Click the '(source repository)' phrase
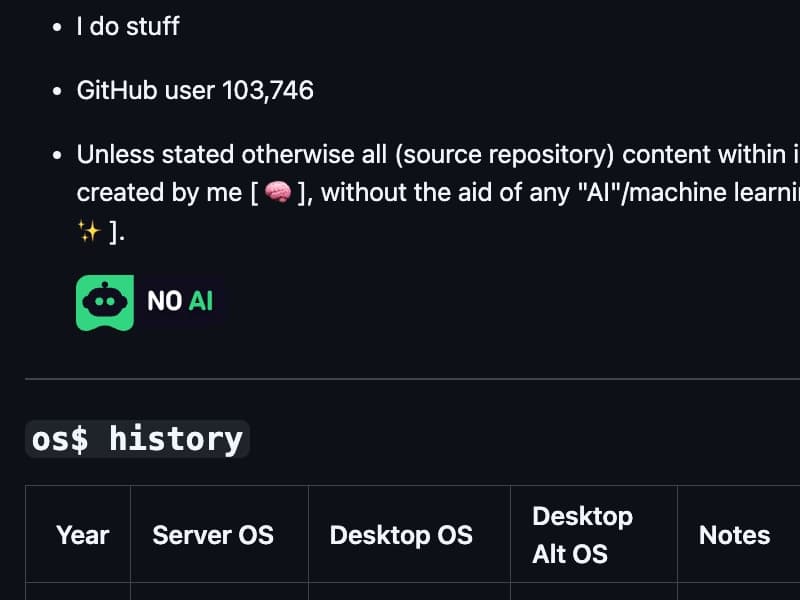 505,154
